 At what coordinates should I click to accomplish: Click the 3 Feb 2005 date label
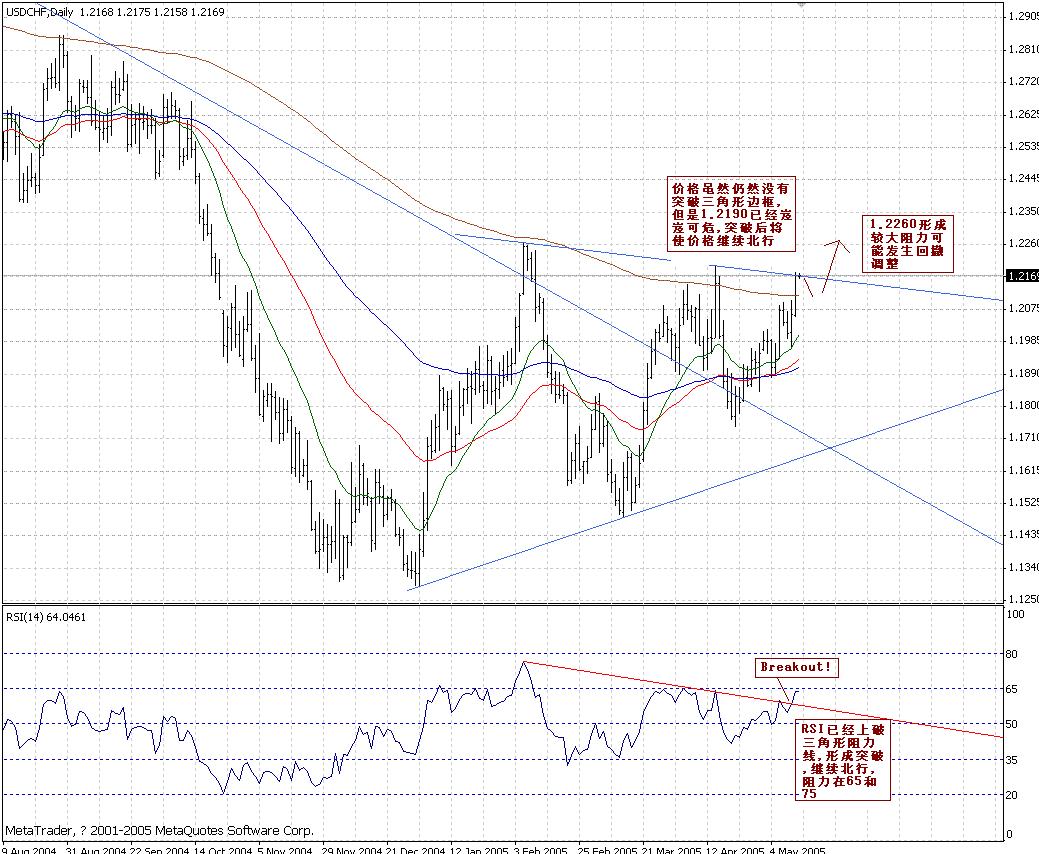[541, 849]
